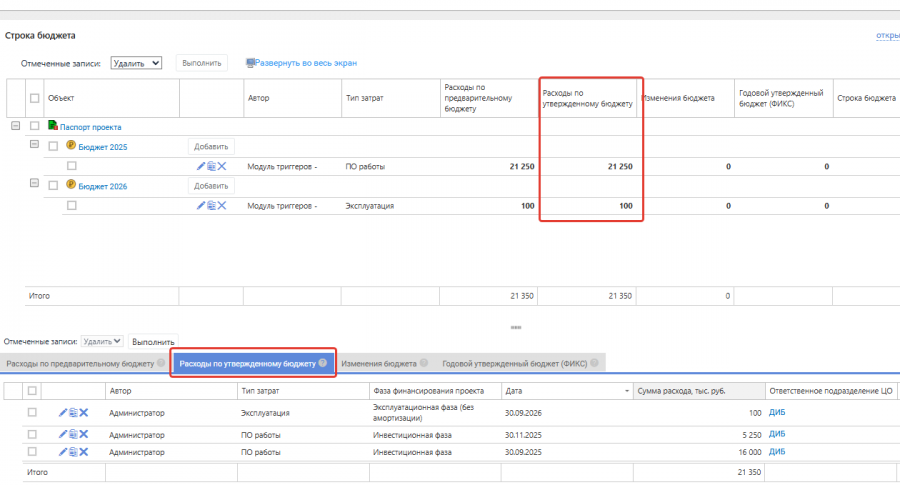Open the upper Удалить action dropdown

tap(136, 63)
